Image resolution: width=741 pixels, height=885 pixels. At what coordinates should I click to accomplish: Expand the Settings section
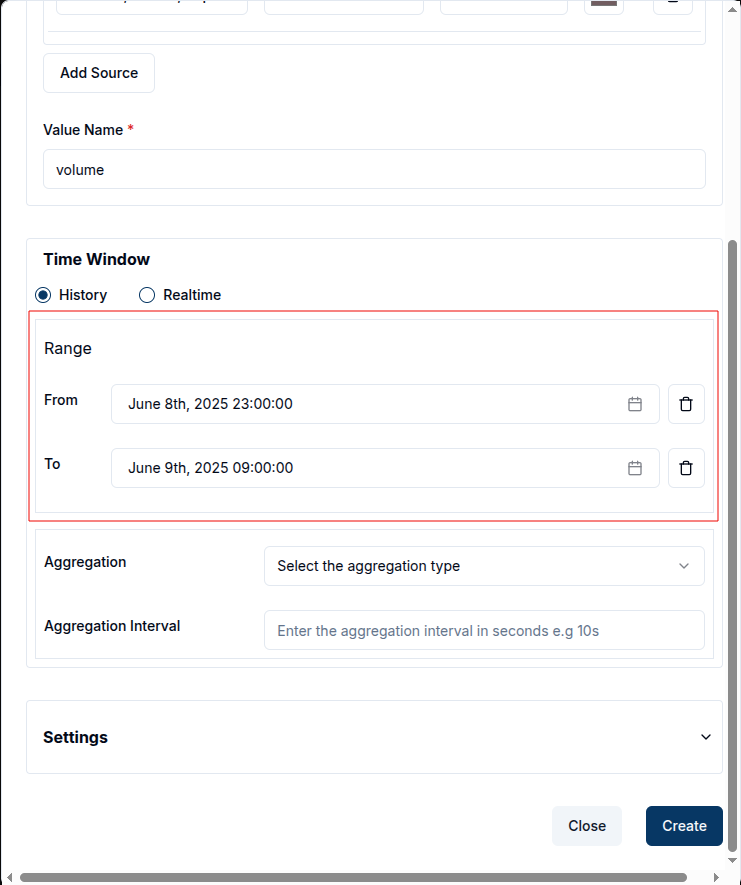(x=374, y=737)
